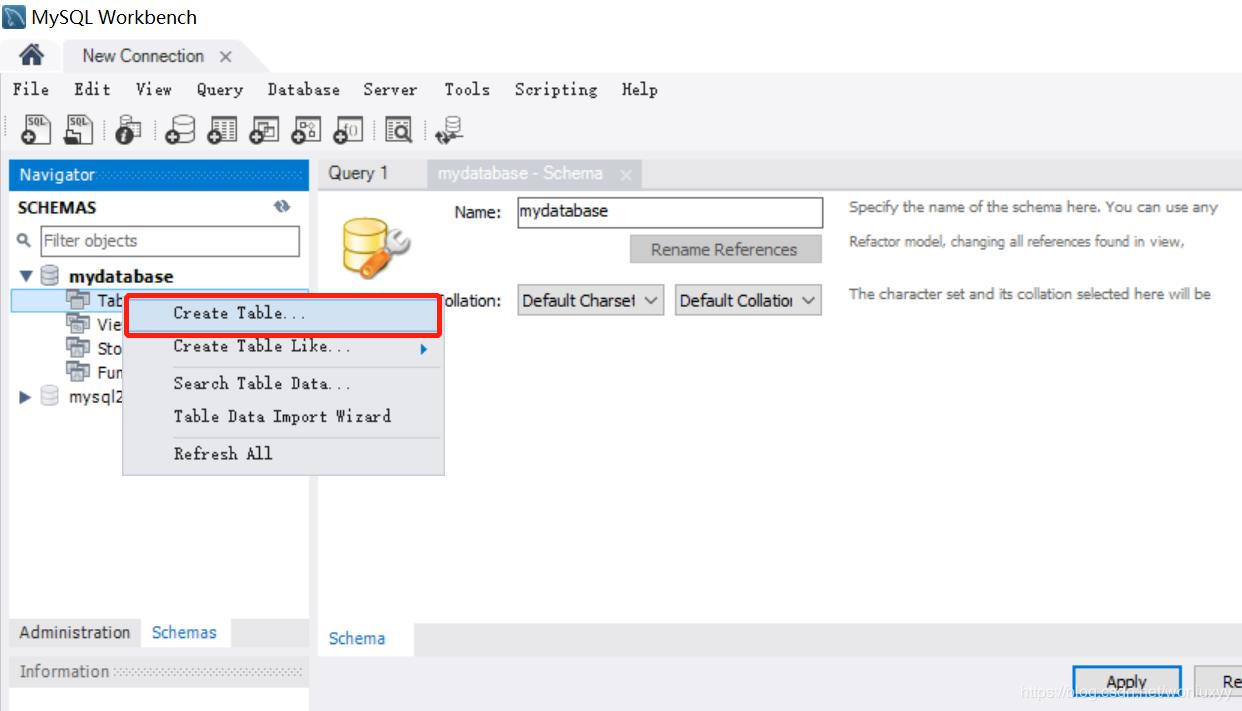The image size is (1242, 711).
Task: Select the bottom Schema tab
Action: (357, 638)
